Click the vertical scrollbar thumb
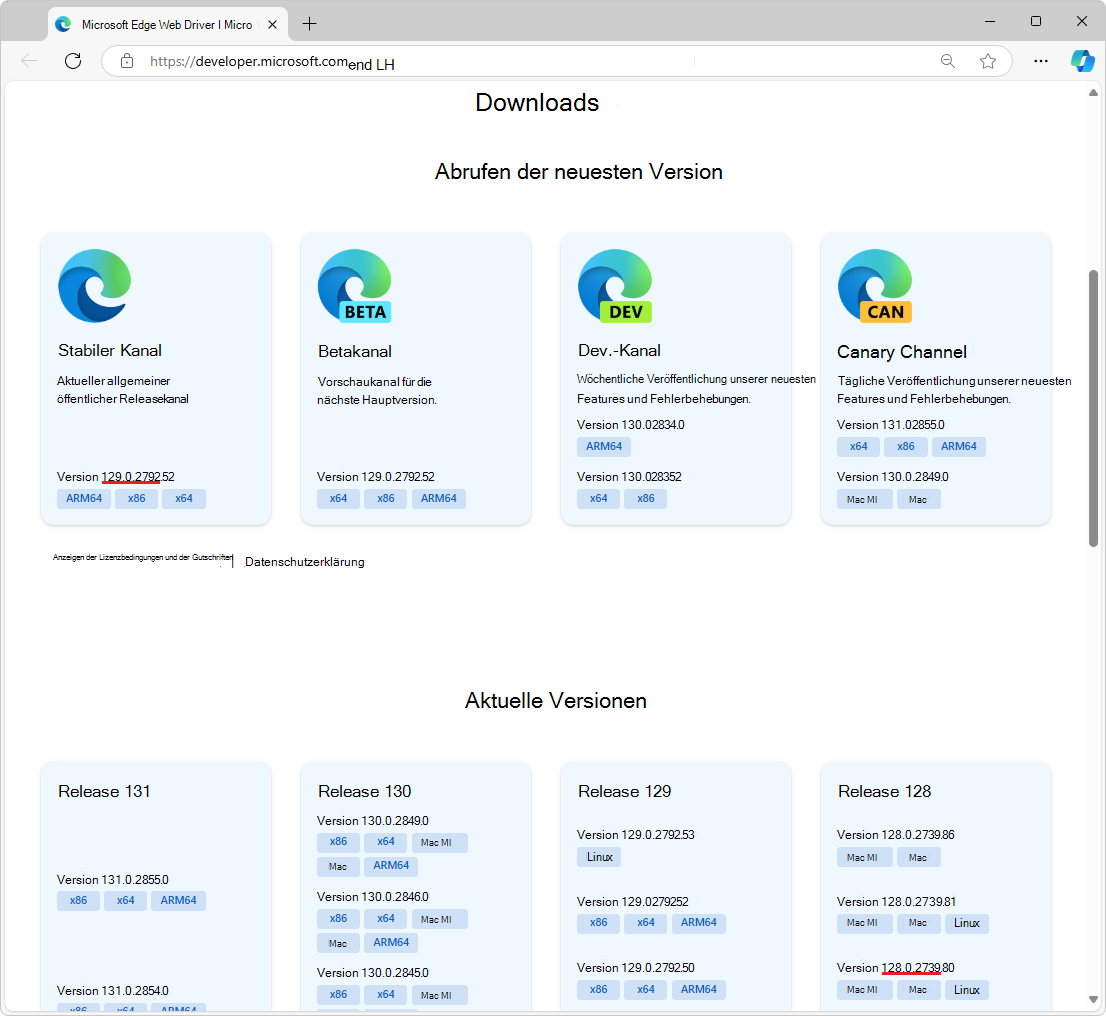This screenshot has width=1106, height=1016. [x=1095, y=400]
